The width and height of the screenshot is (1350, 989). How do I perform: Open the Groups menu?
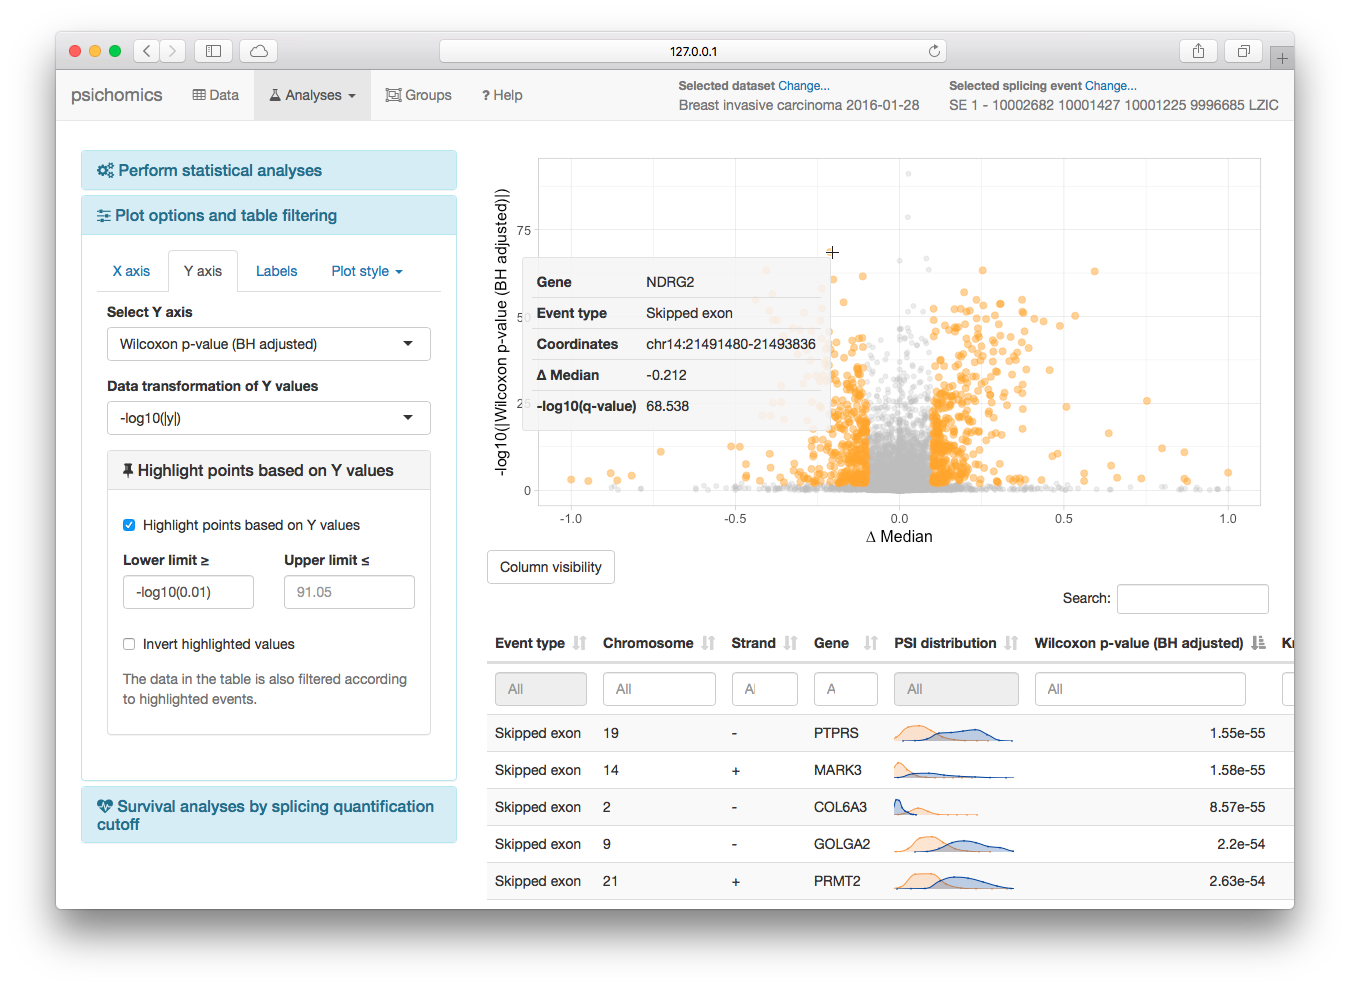tap(418, 95)
